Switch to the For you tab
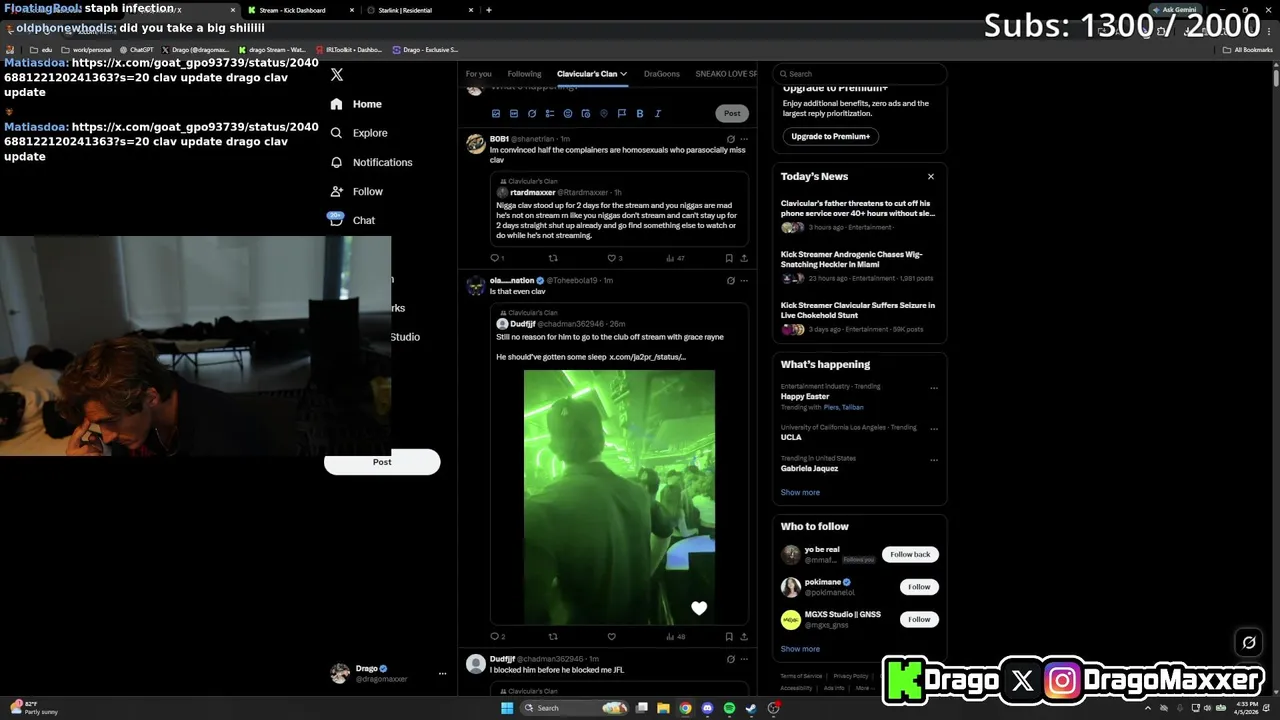Screen dimensions: 1280x720 (x=478, y=74)
